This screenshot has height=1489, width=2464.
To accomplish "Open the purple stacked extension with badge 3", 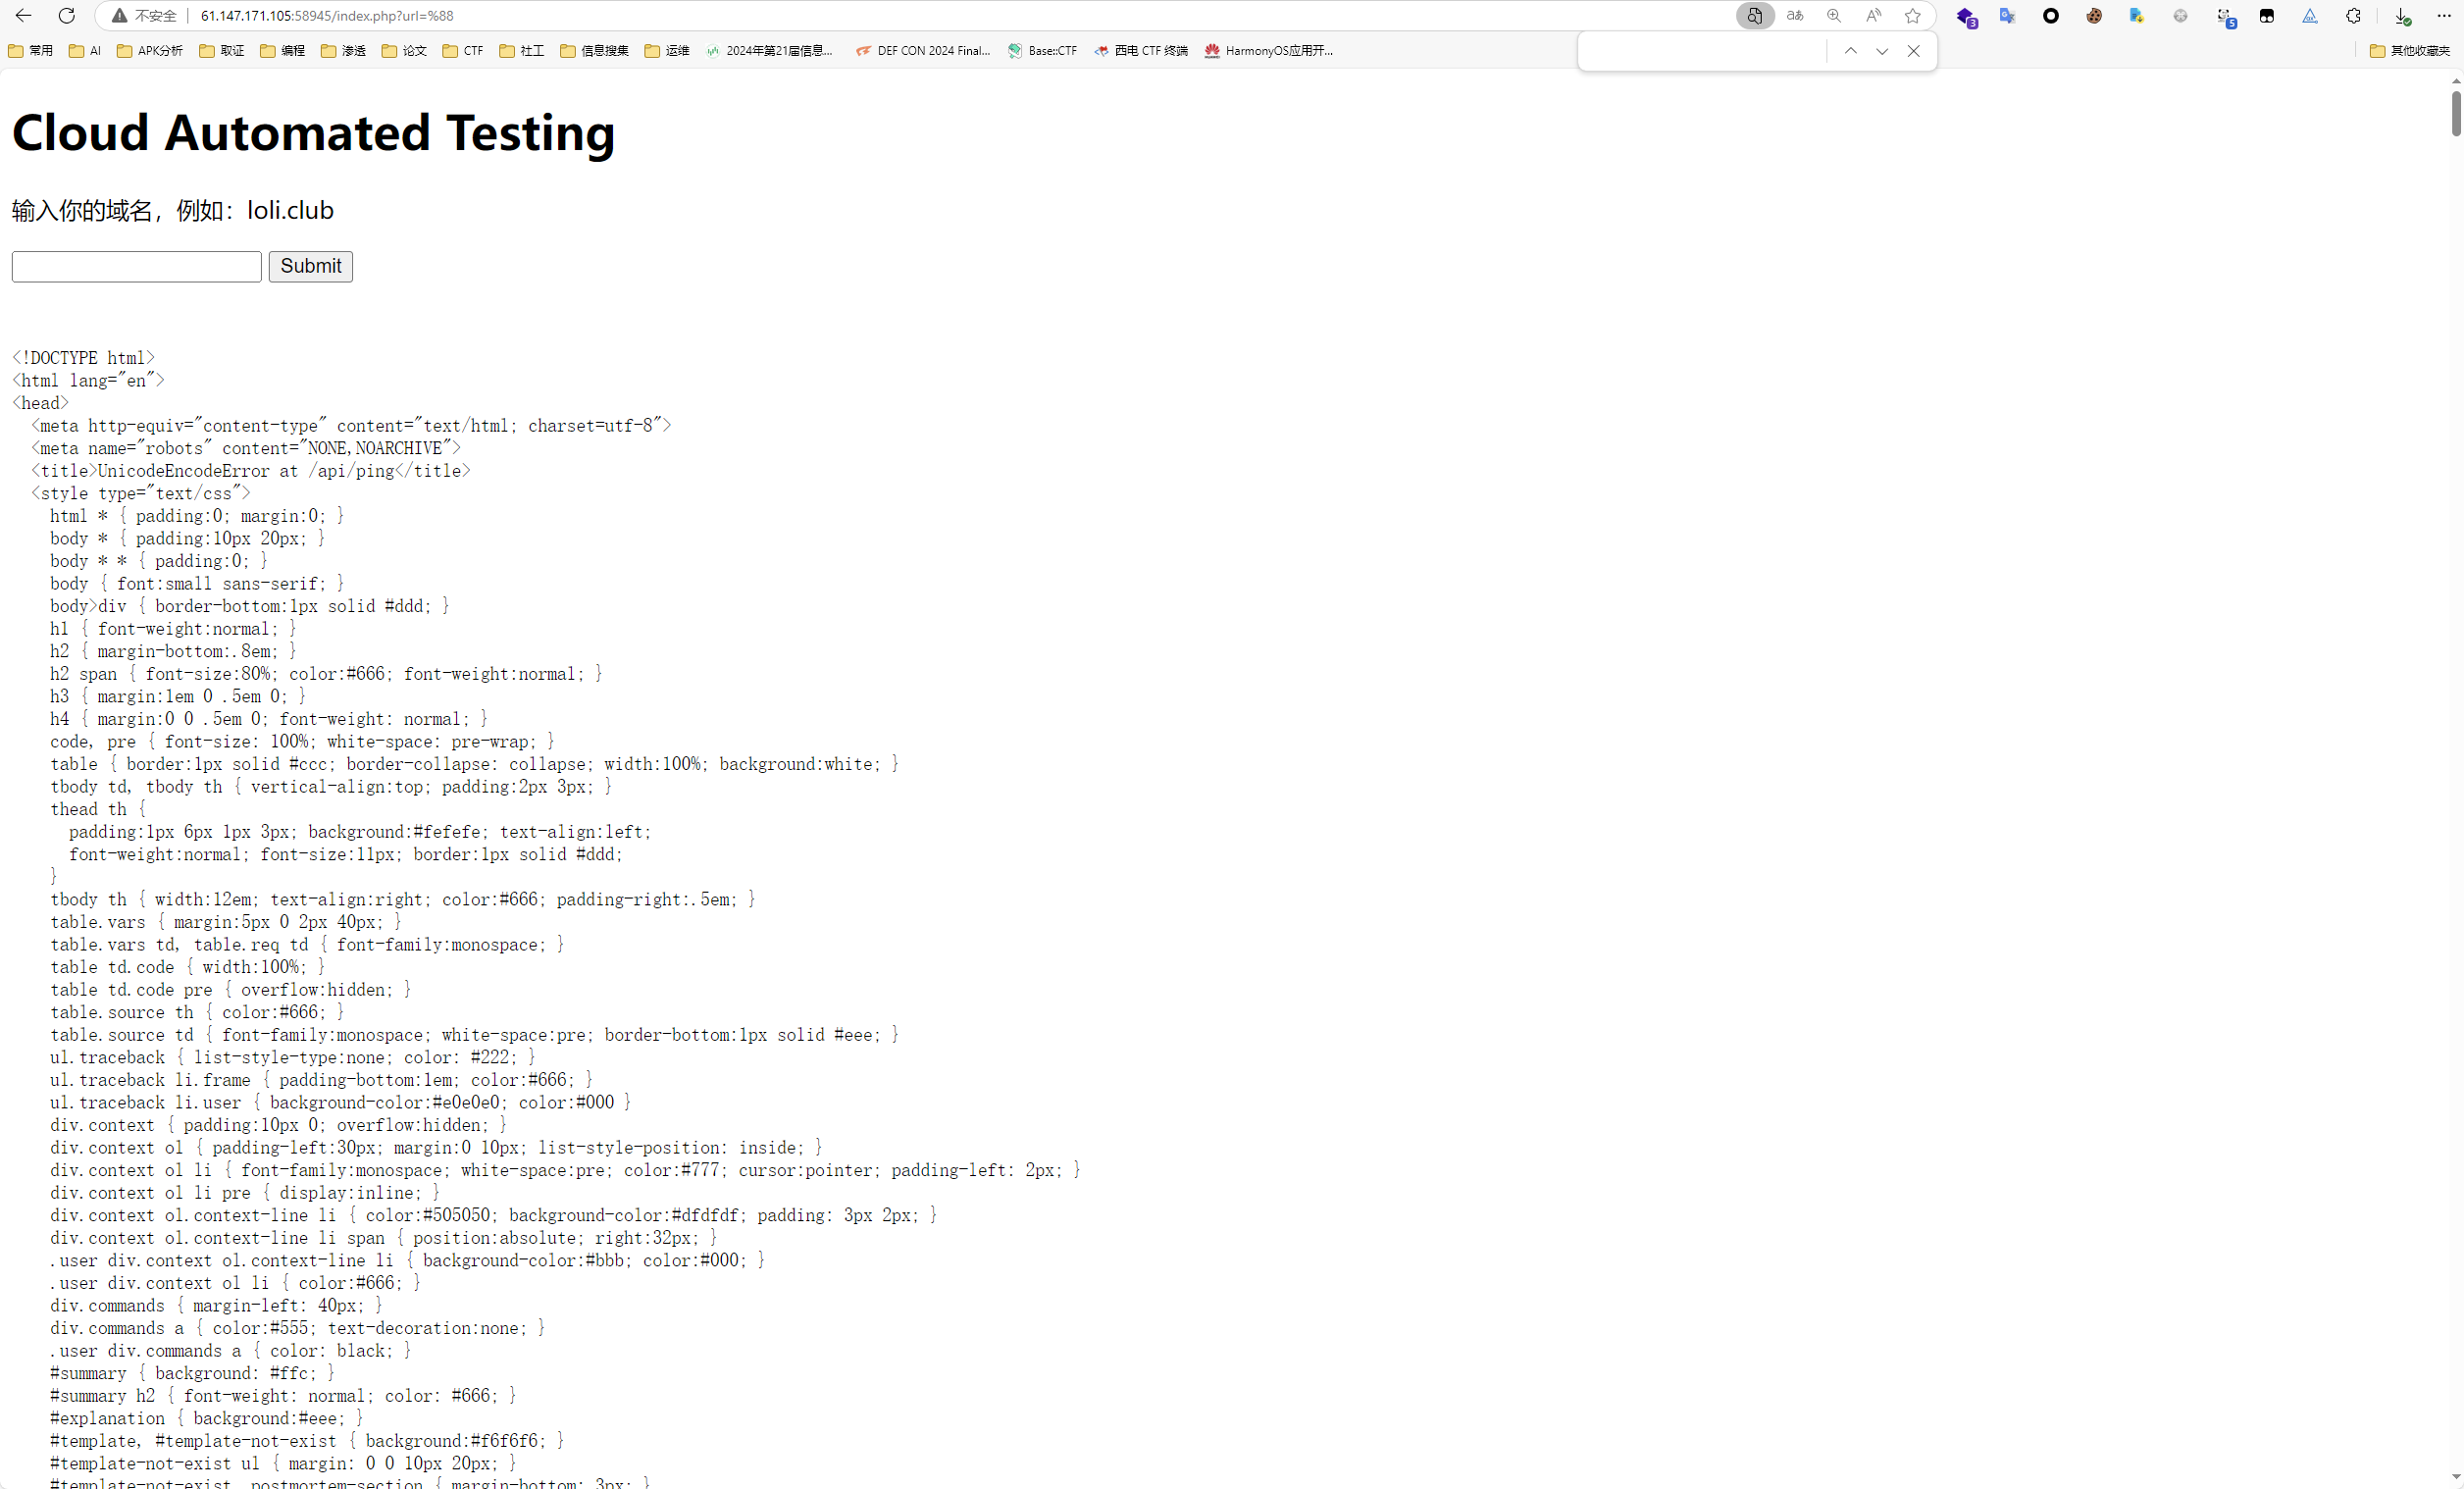I will coord(1966,17).
